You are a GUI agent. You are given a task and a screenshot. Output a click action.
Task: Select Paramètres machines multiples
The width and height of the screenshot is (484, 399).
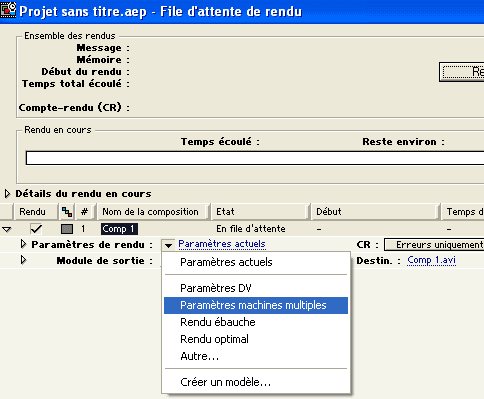click(x=256, y=305)
